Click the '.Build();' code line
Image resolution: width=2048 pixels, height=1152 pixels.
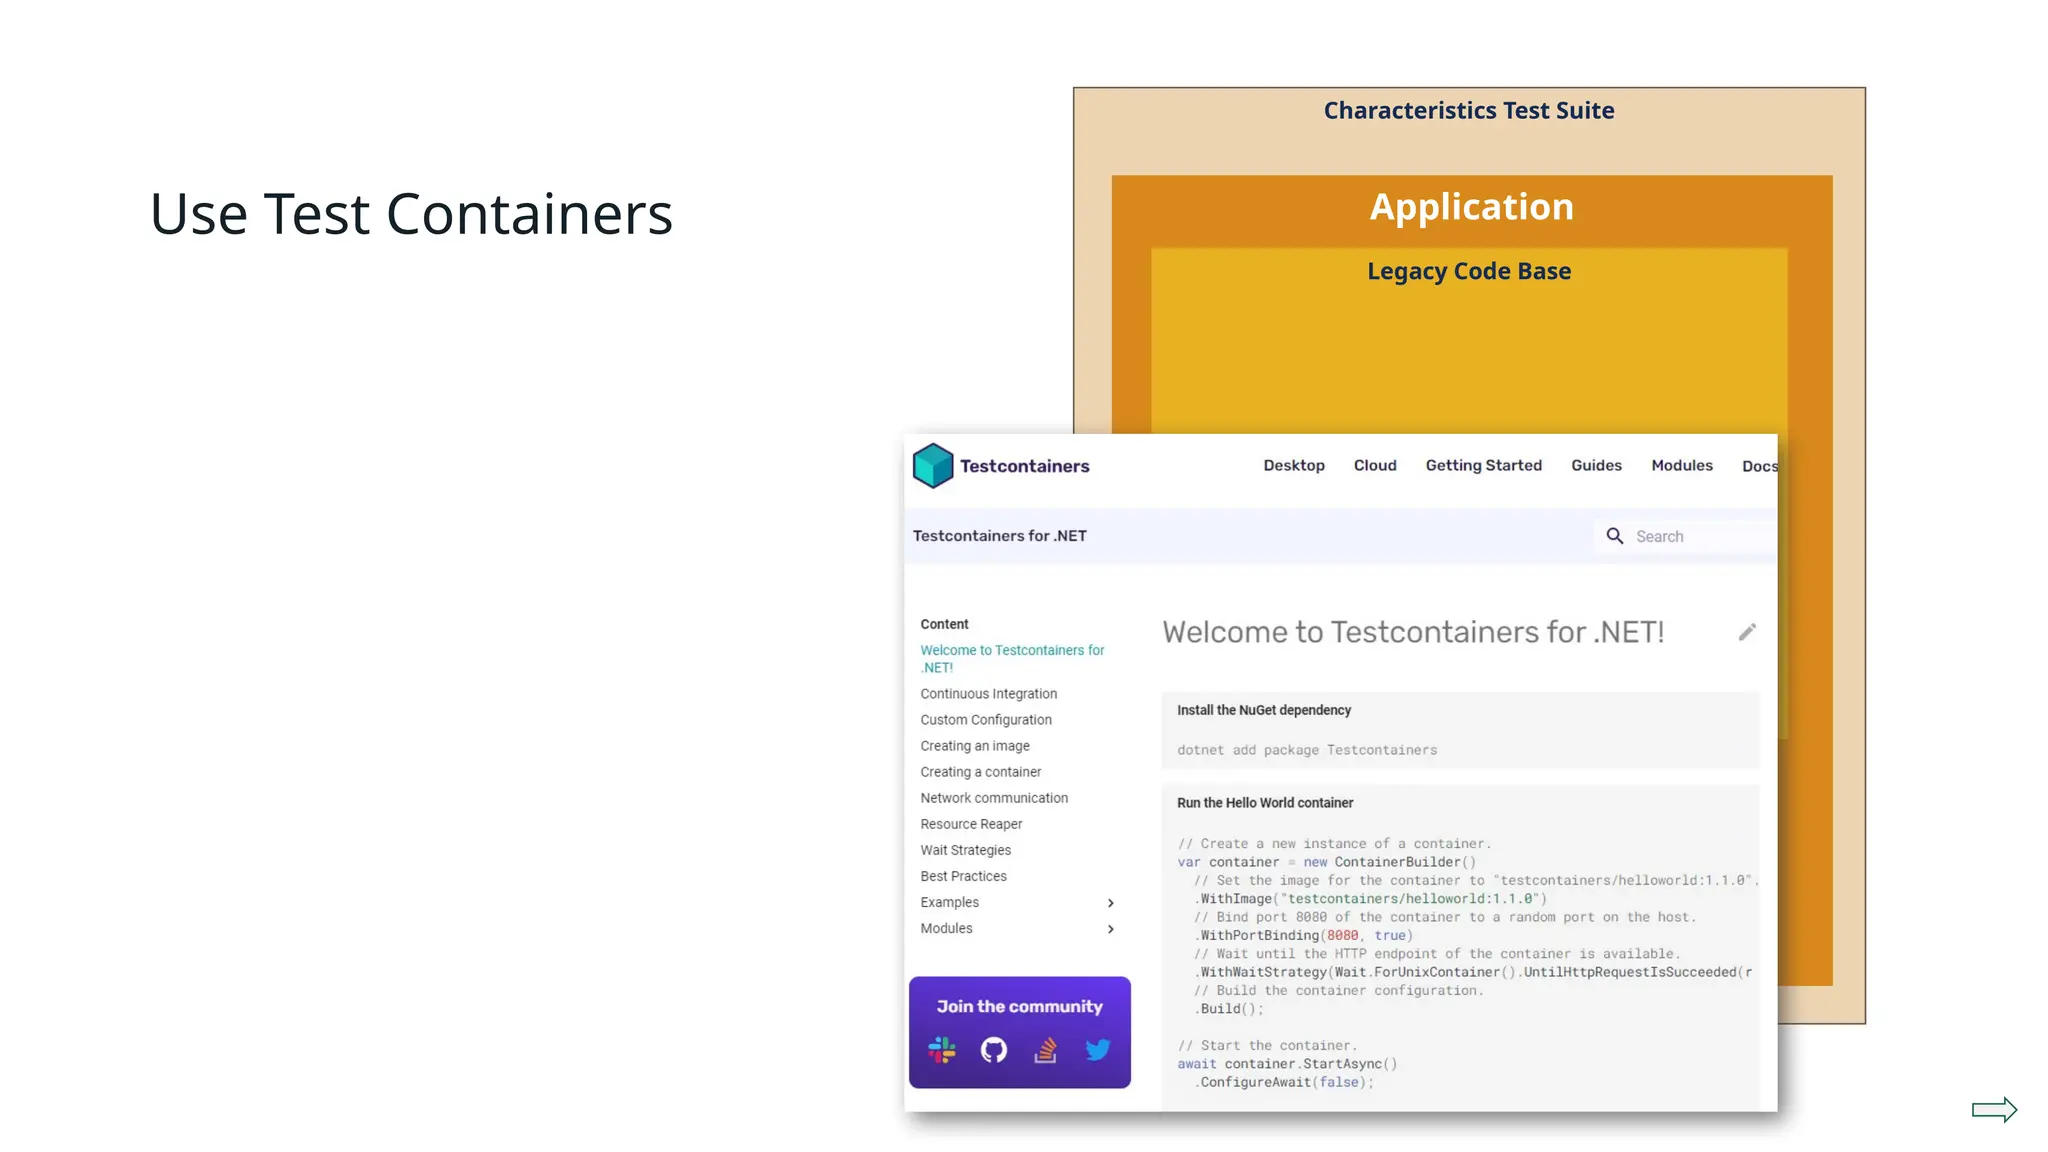click(1228, 1009)
